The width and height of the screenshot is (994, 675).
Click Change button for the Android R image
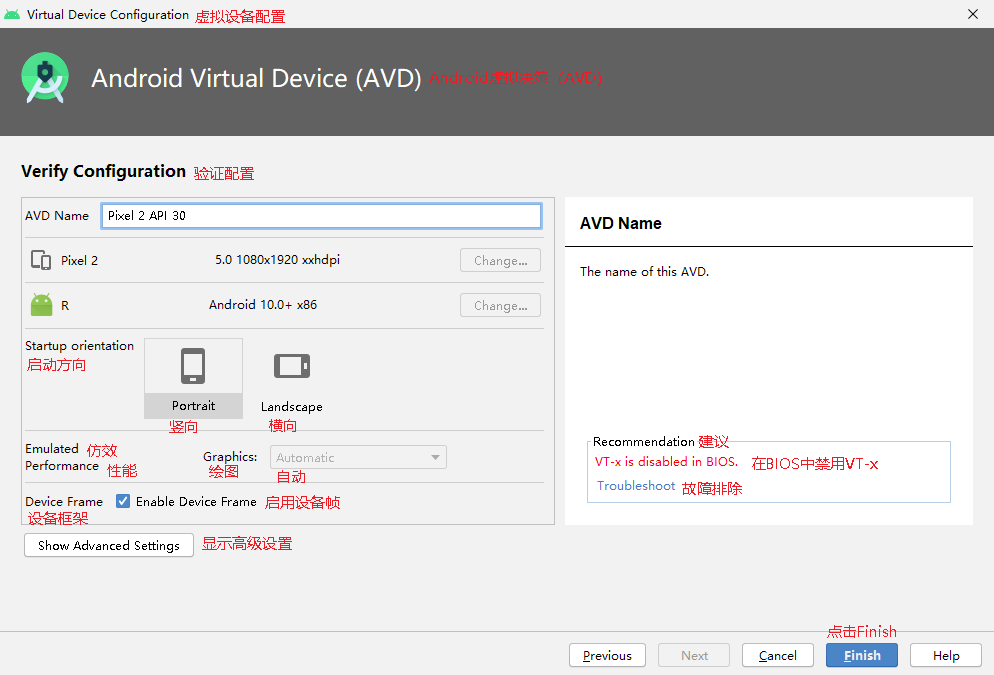[500, 305]
